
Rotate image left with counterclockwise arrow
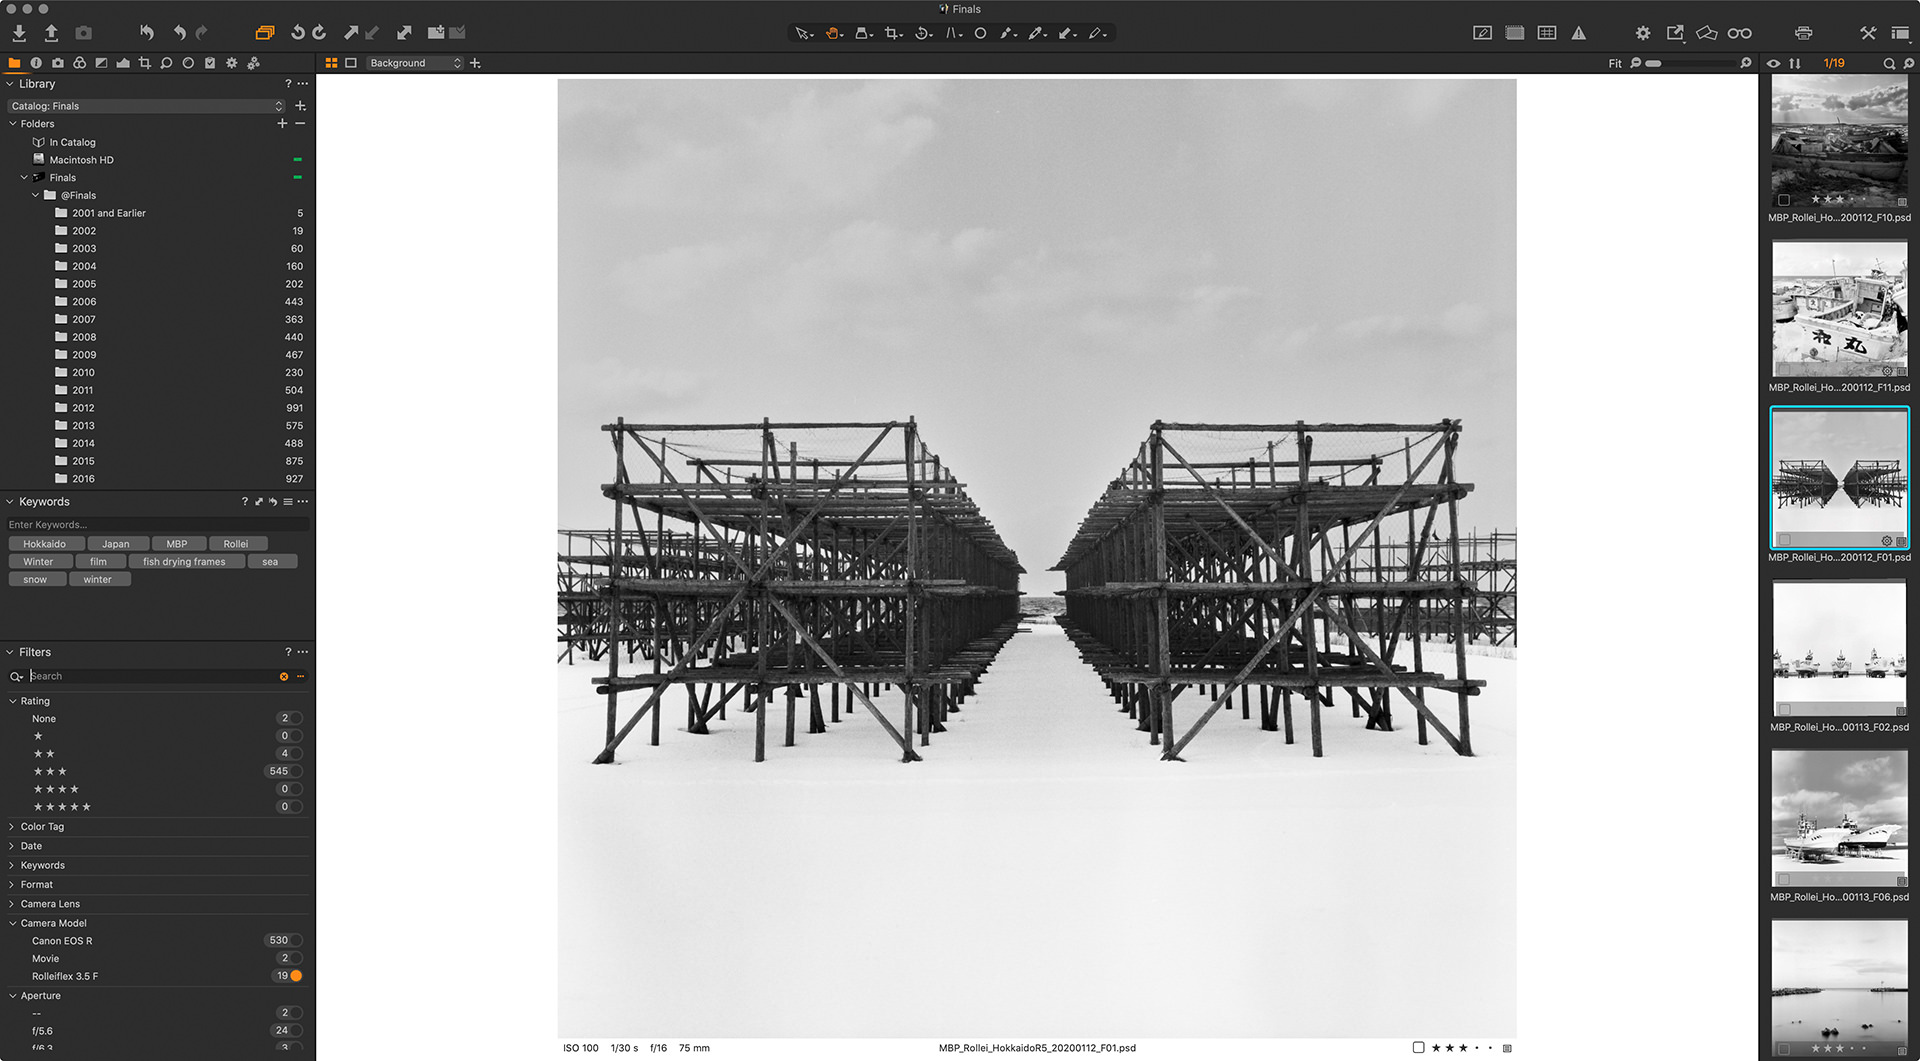click(x=297, y=33)
